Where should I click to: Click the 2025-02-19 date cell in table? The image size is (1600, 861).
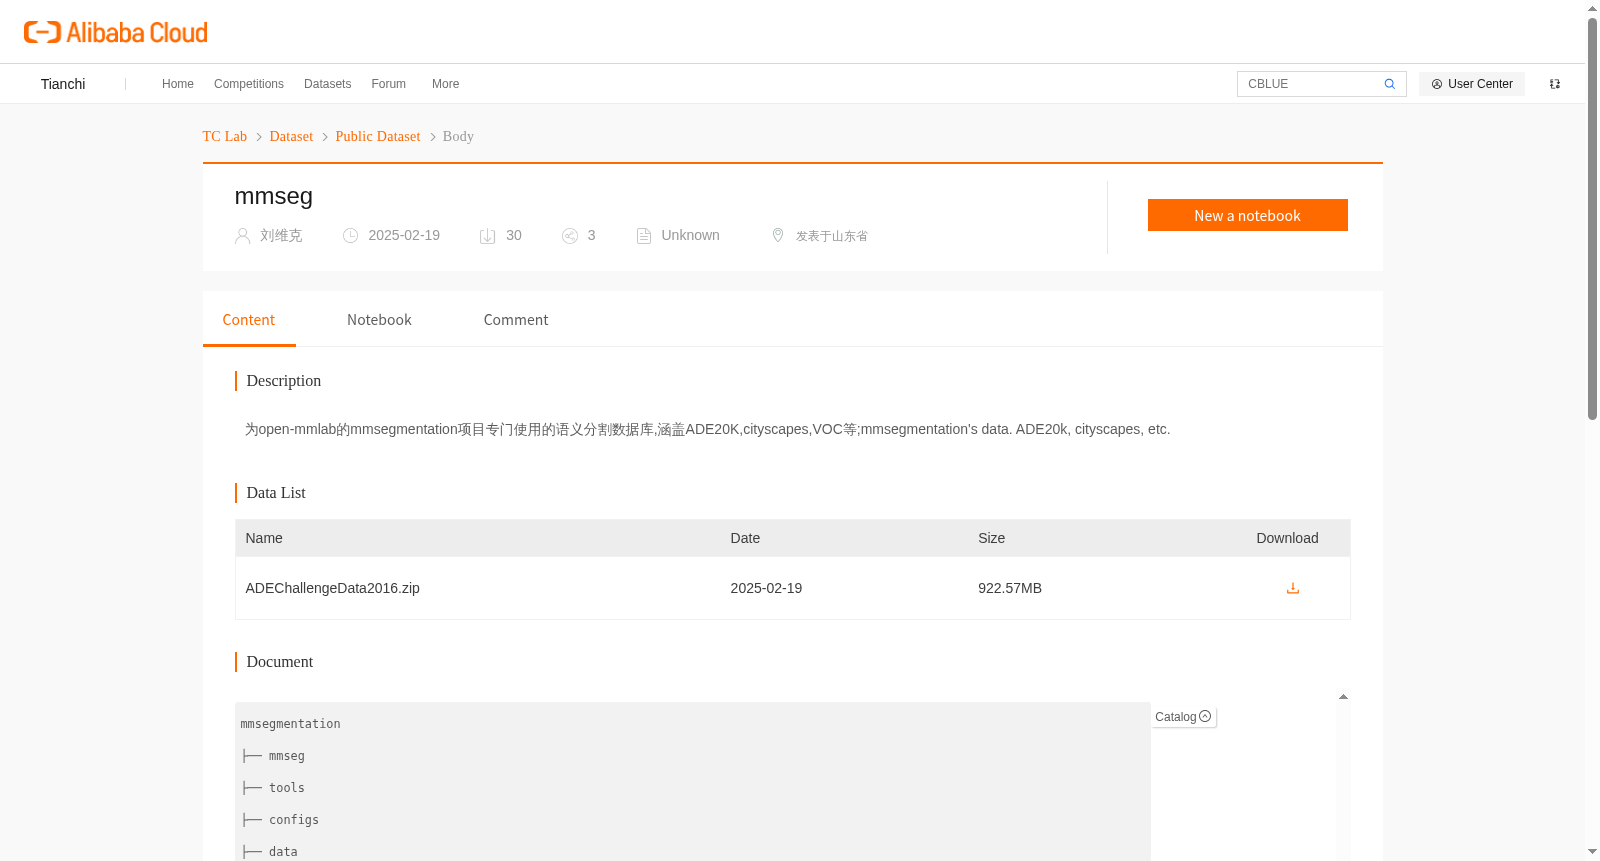(x=766, y=588)
